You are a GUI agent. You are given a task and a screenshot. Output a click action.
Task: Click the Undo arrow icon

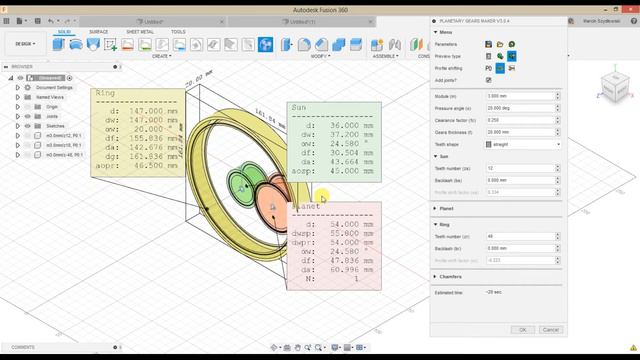point(51,21)
